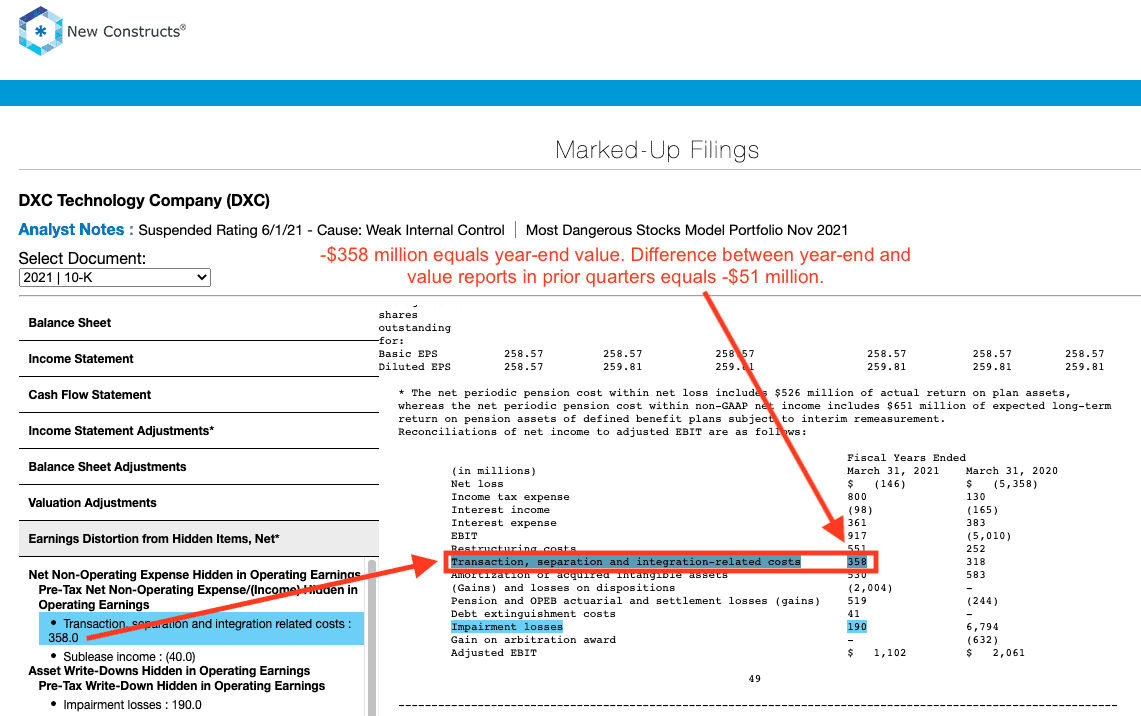Viewport: 1141px width, 716px height.
Task: Click the Net loss row label
Action: (x=477, y=485)
